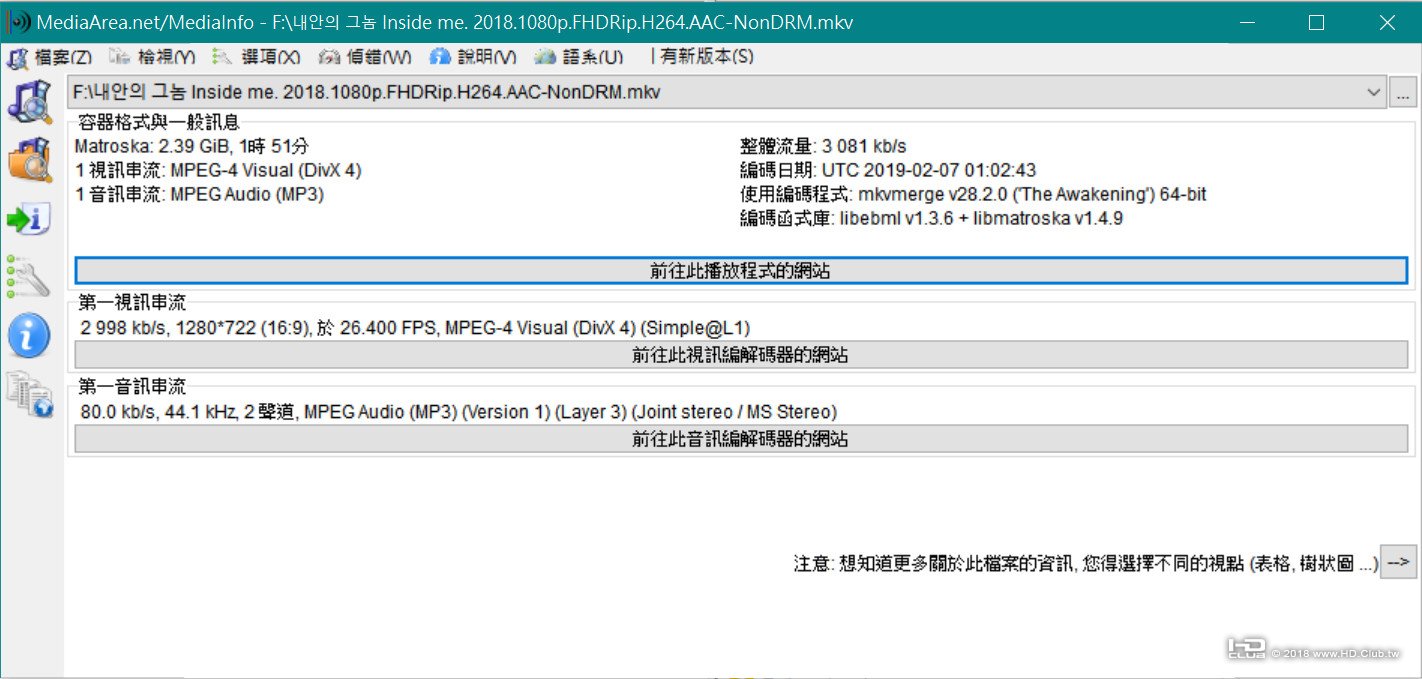Click the 第一音訊串流 group label
The width and height of the screenshot is (1422, 679).
(x=132, y=387)
